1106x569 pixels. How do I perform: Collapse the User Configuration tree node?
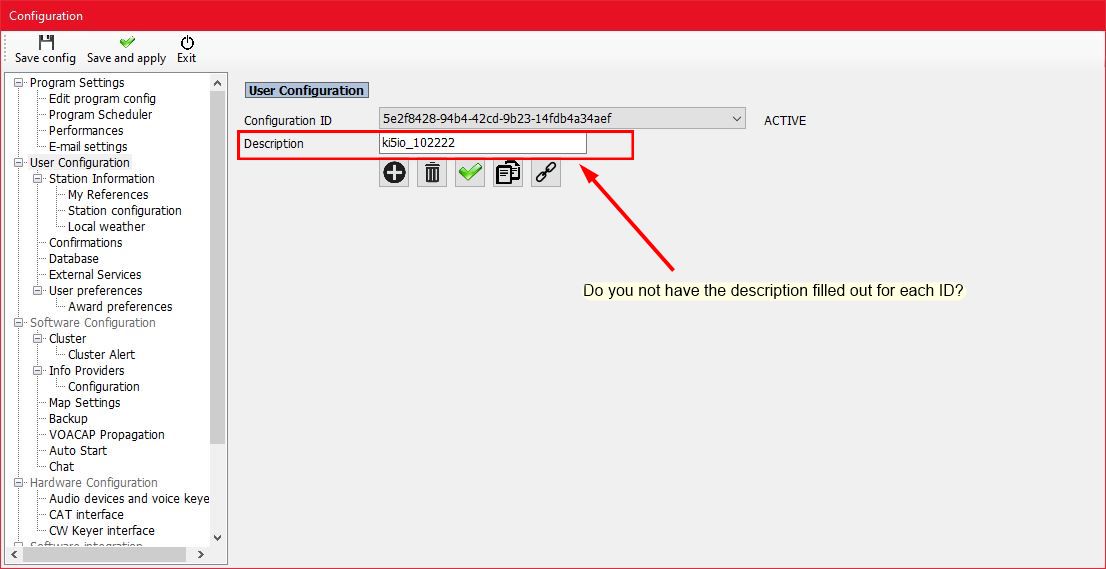19,163
